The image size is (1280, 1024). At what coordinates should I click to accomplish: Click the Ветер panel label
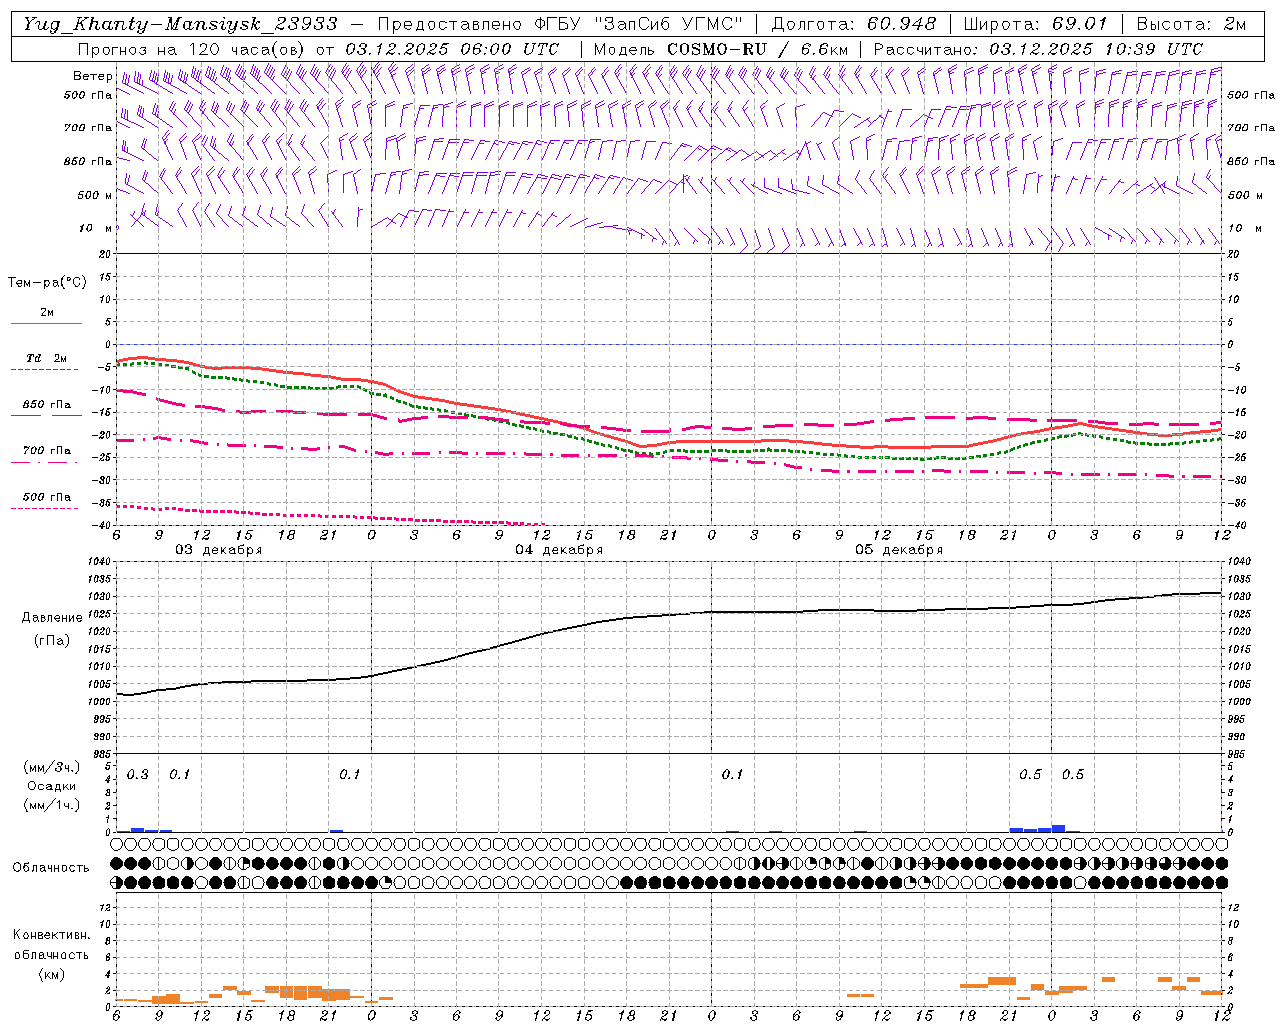click(x=92, y=76)
